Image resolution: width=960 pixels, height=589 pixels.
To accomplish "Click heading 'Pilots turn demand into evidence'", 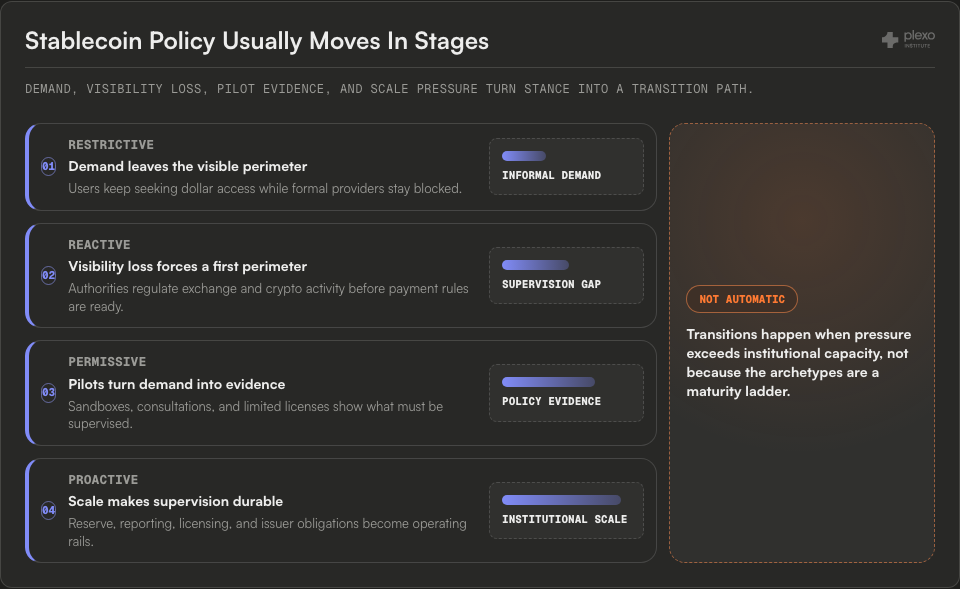I will tap(176, 385).
